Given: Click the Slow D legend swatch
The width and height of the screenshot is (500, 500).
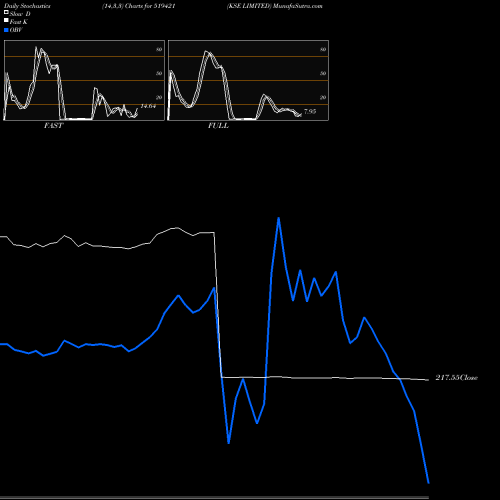Looking at the screenshot, I should [6, 12].
